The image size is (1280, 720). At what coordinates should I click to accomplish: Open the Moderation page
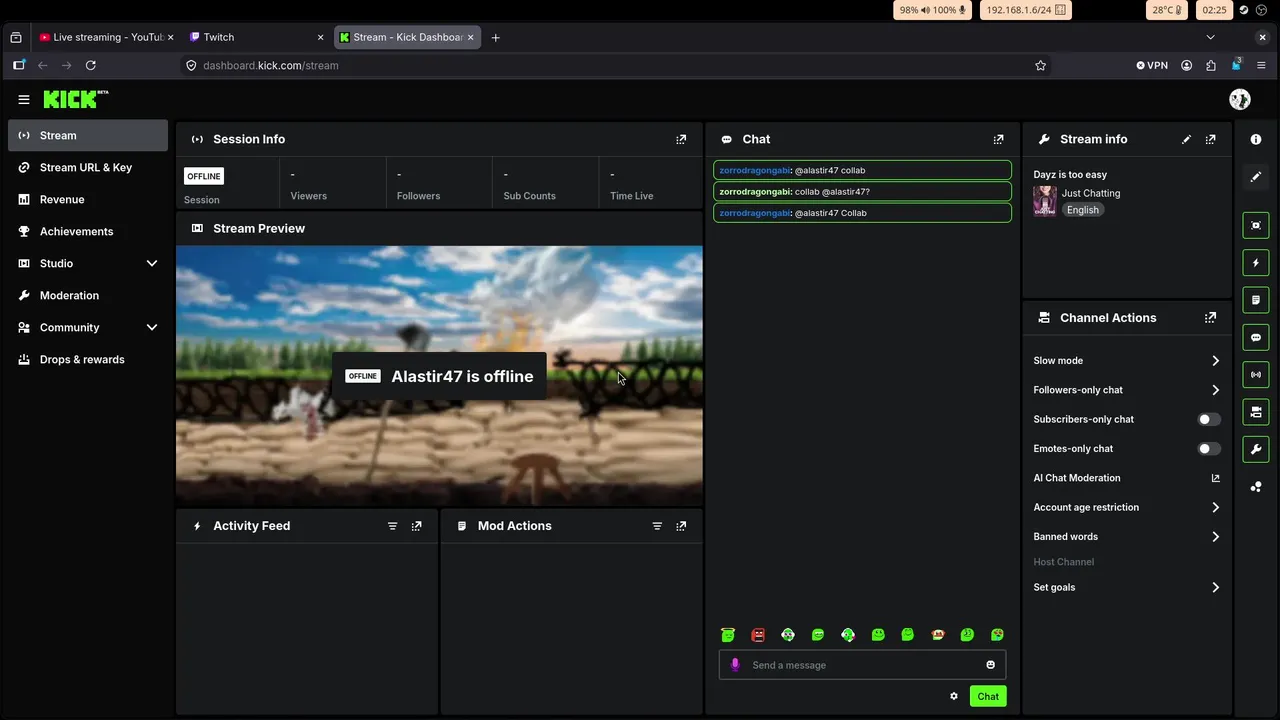click(x=88, y=295)
